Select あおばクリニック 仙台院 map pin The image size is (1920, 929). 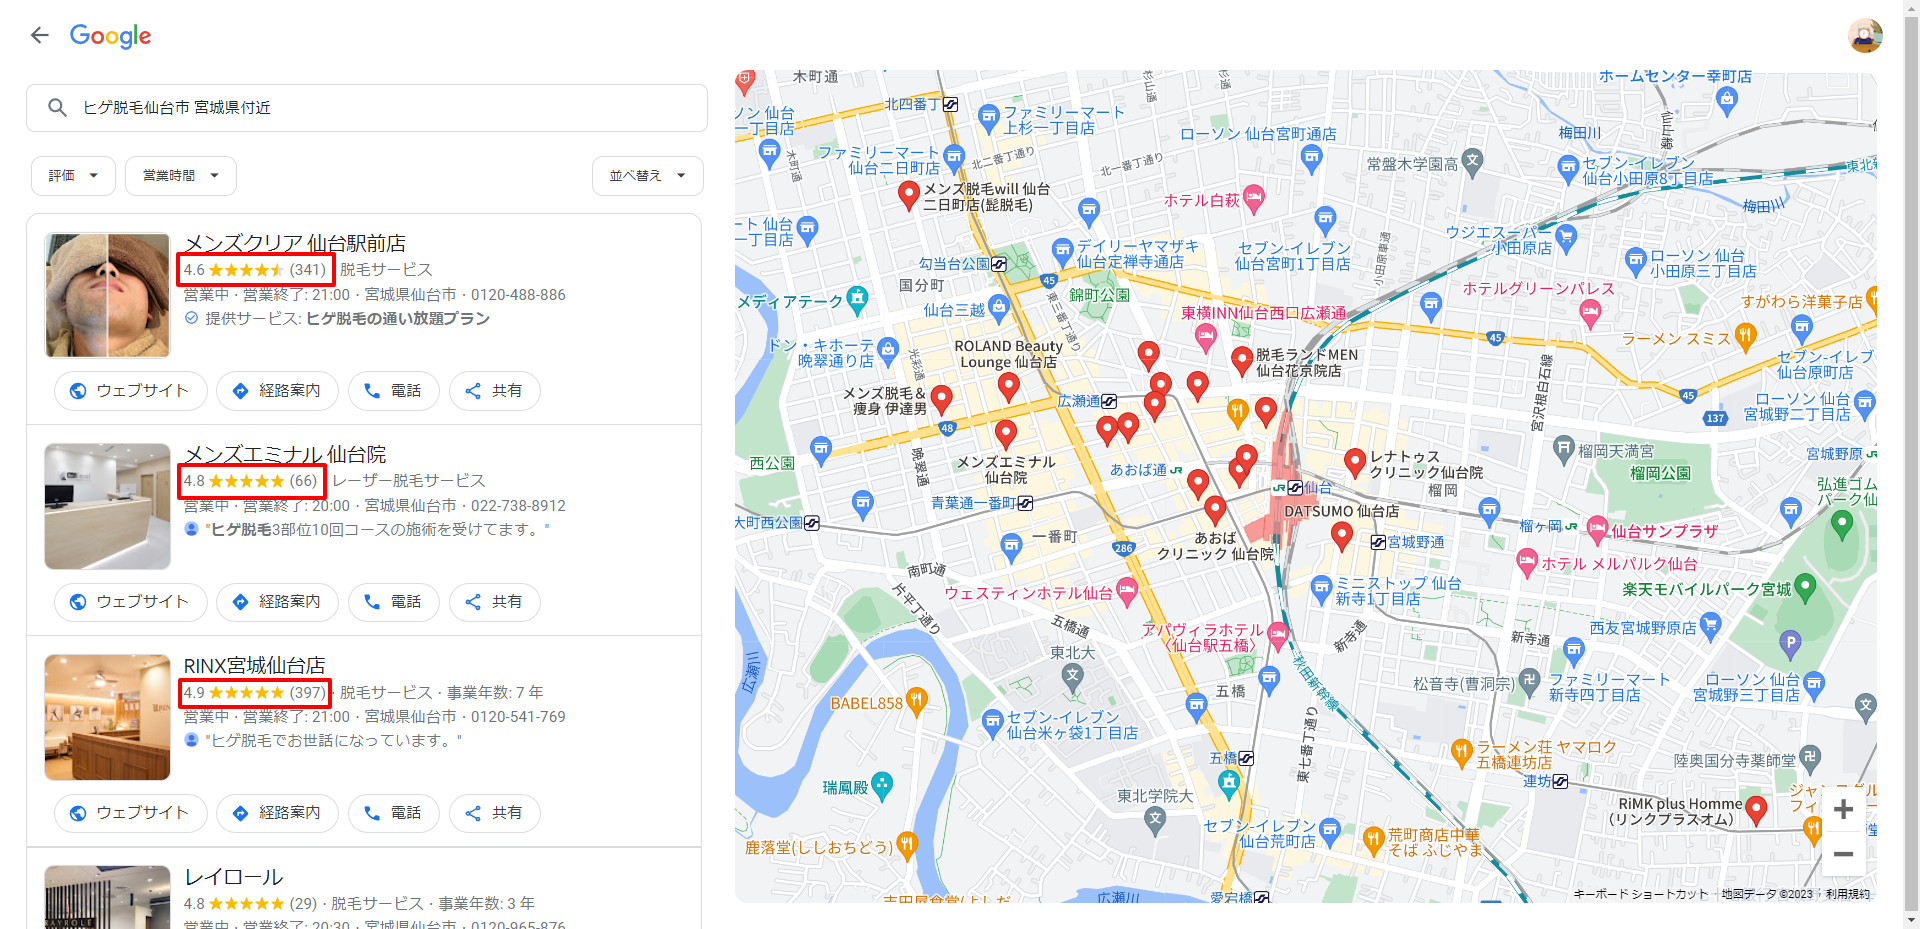tap(1215, 511)
